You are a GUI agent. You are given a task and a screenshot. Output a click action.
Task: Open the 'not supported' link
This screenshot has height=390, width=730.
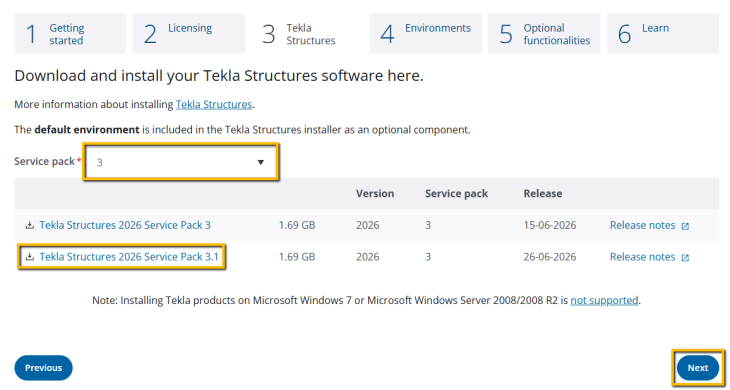coord(604,300)
